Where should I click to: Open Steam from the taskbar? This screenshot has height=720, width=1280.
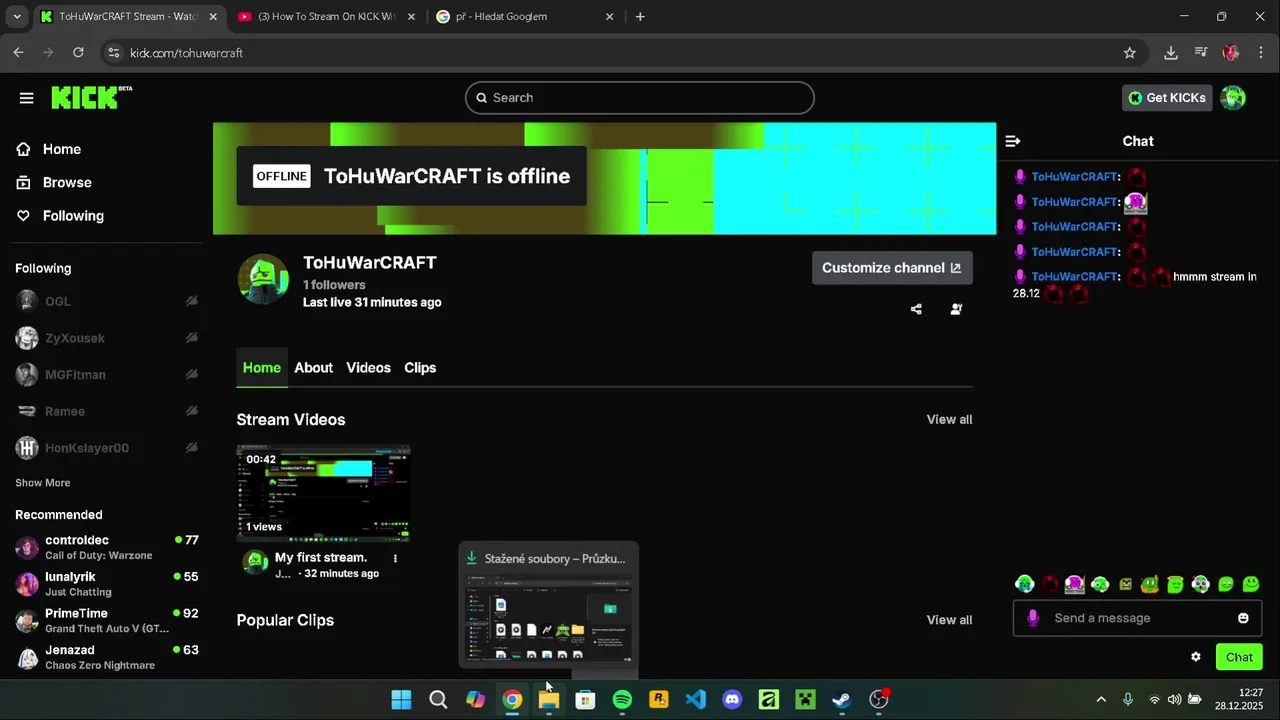point(842,700)
